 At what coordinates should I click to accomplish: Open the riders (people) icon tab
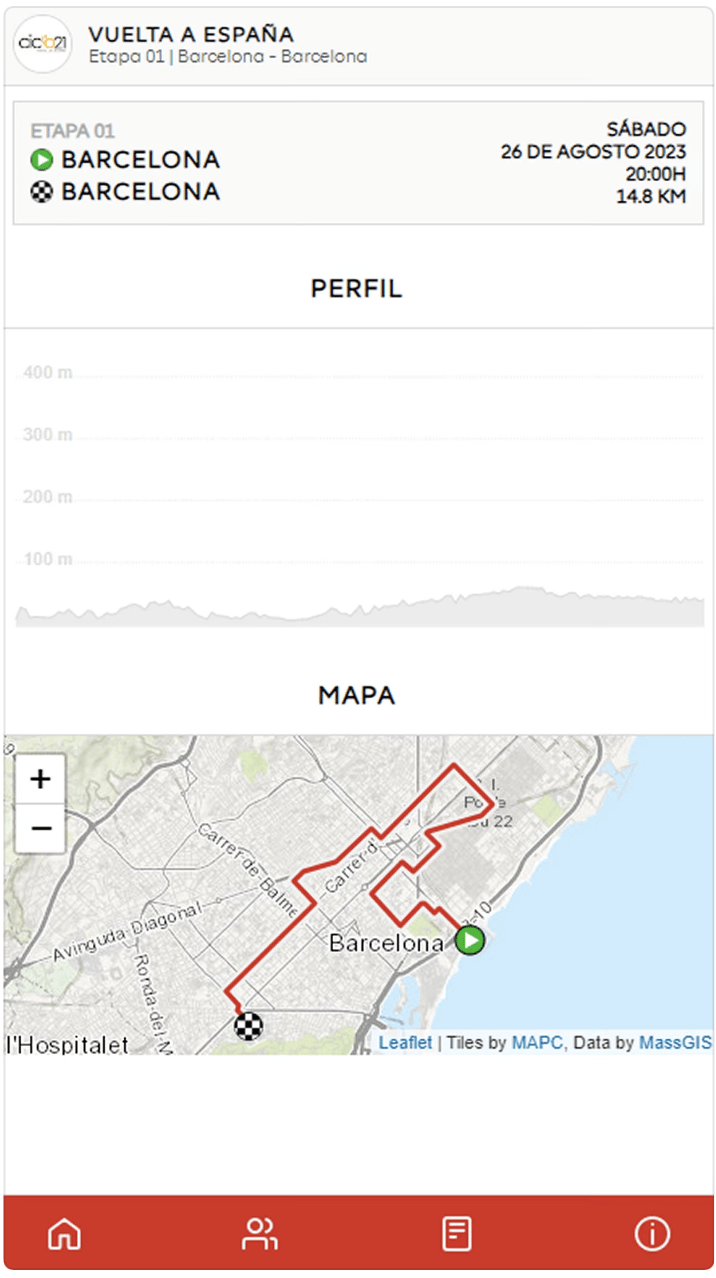tap(260, 1233)
